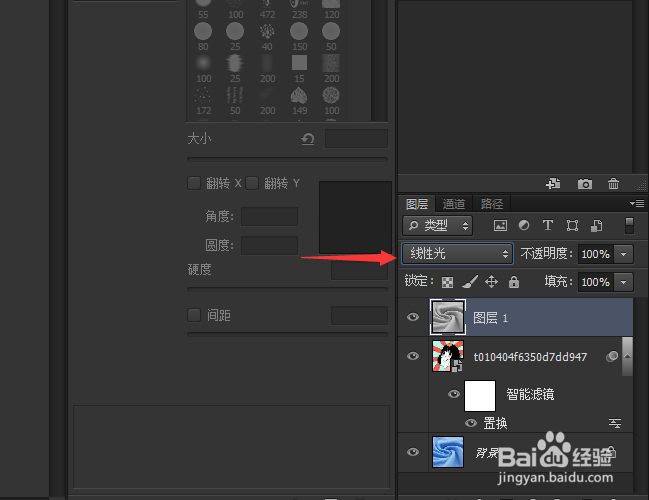Image resolution: width=649 pixels, height=500 pixels.
Task: Click the 填充 100% value field
Action: (x=596, y=282)
